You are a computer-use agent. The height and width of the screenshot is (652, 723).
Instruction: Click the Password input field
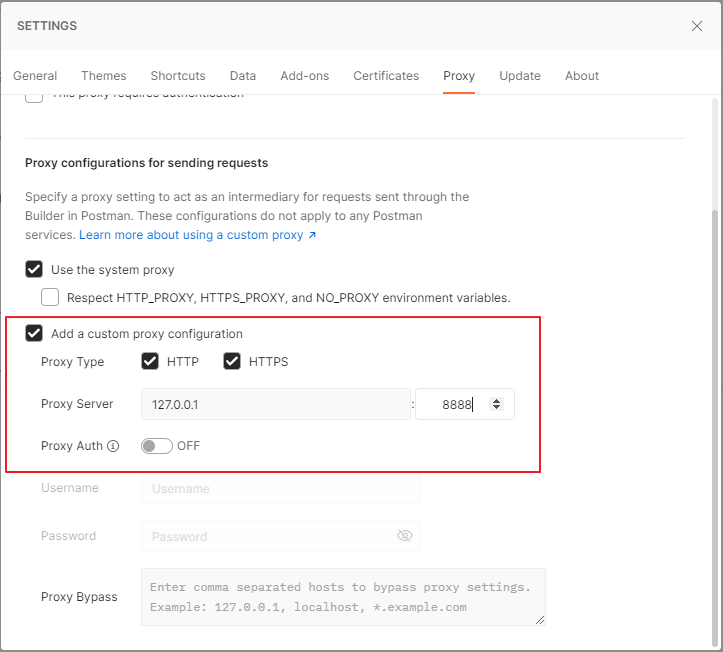coord(281,536)
